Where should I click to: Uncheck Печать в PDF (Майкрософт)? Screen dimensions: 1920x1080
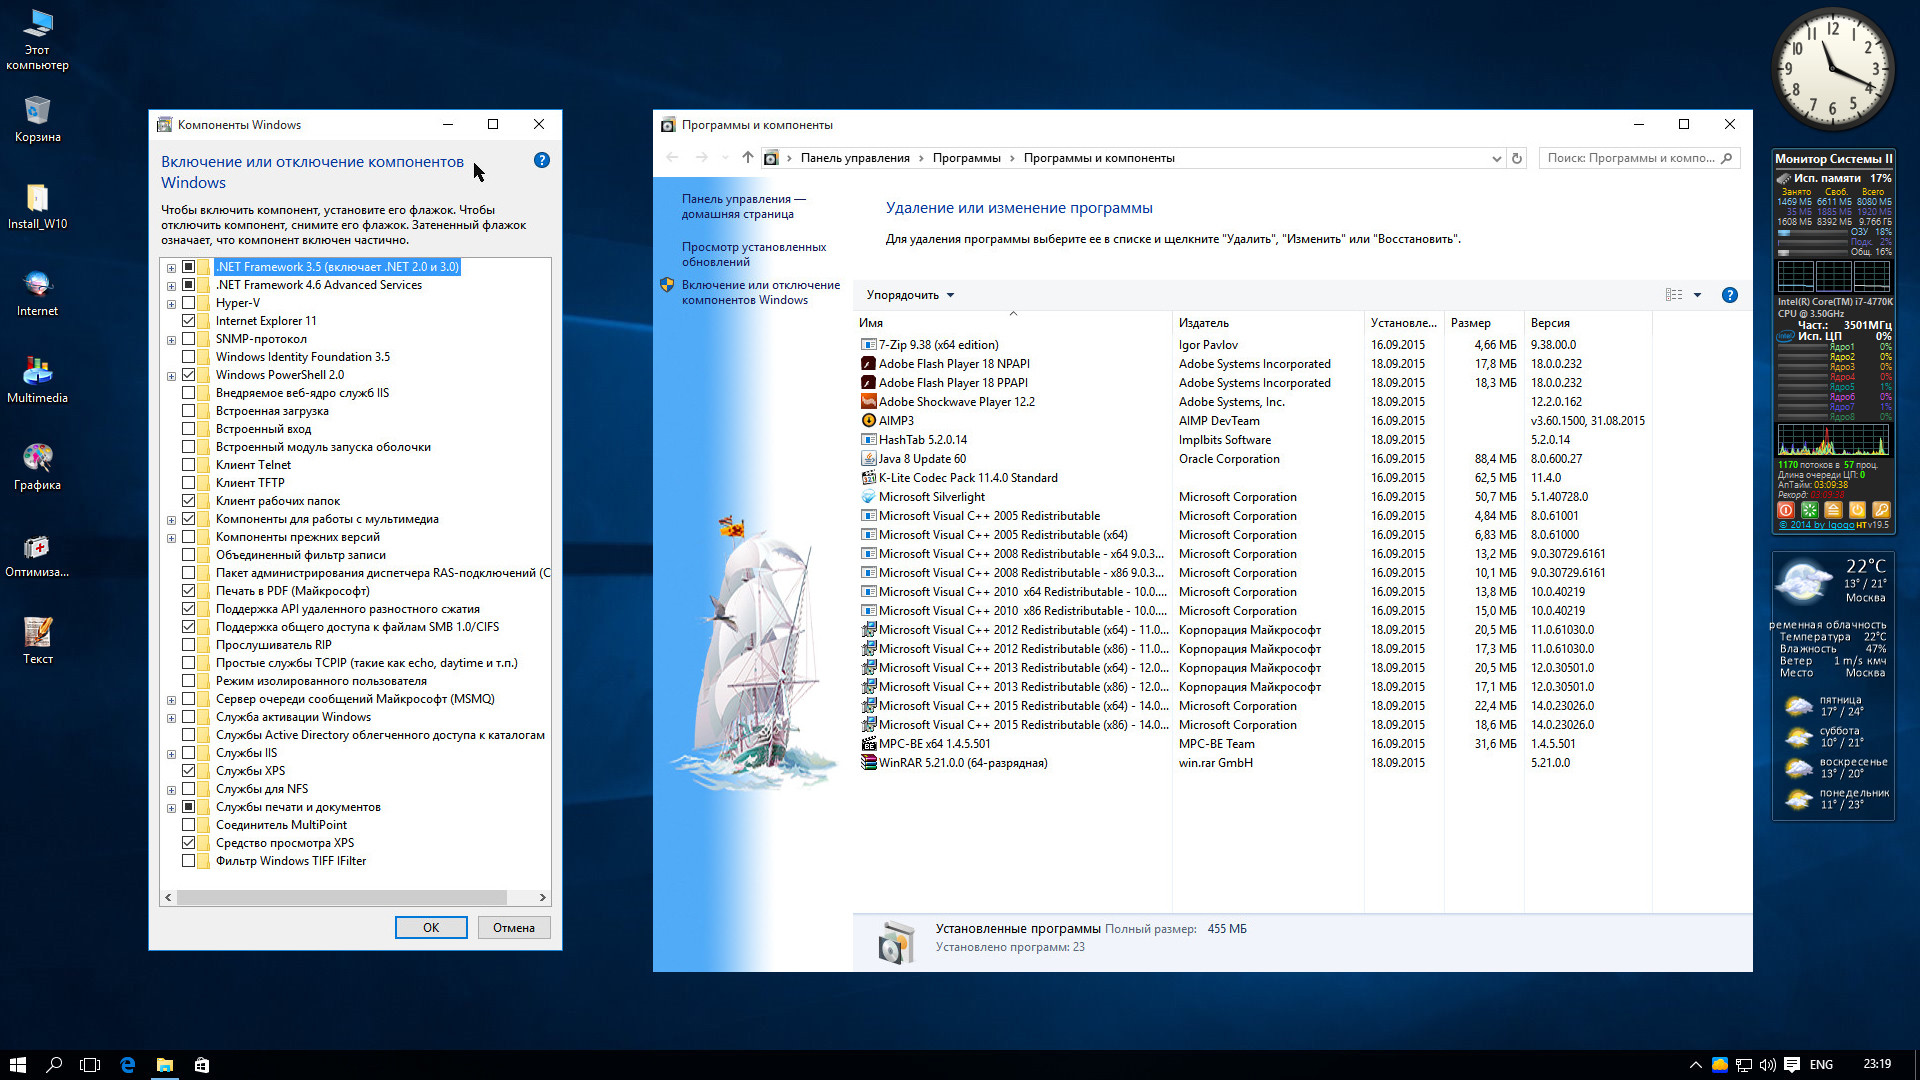point(188,591)
